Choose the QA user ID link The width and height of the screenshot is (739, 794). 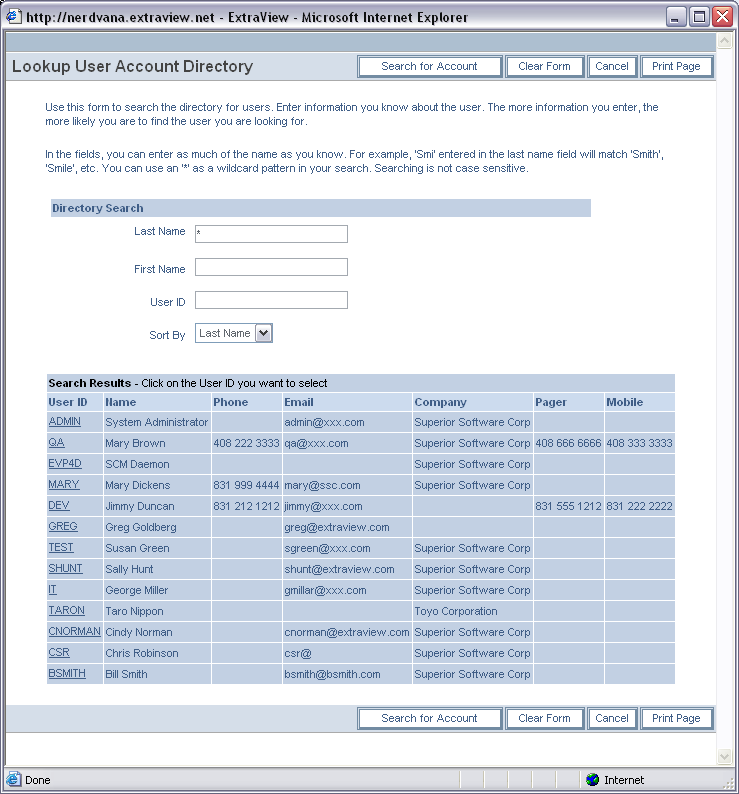(56, 443)
